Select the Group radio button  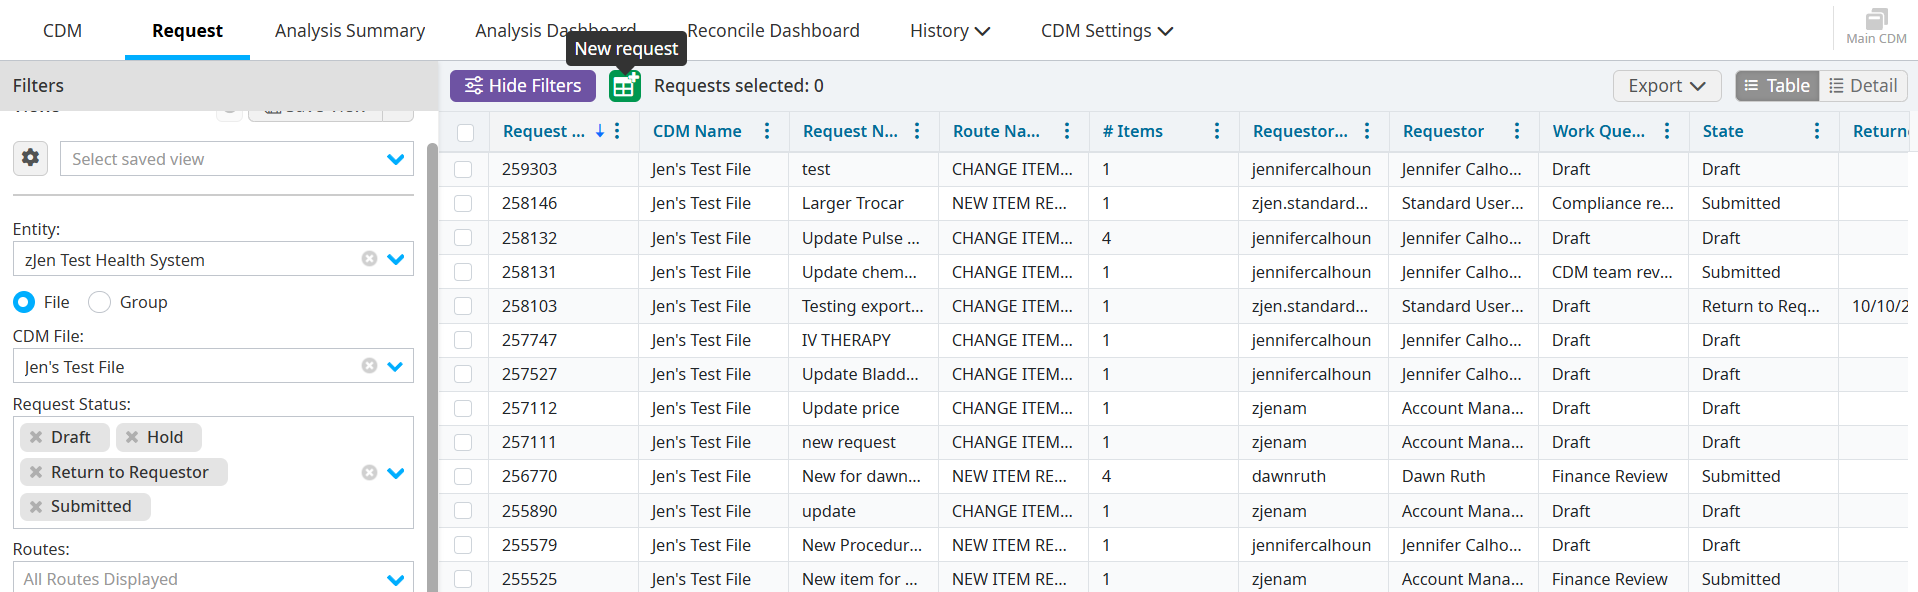pos(100,302)
